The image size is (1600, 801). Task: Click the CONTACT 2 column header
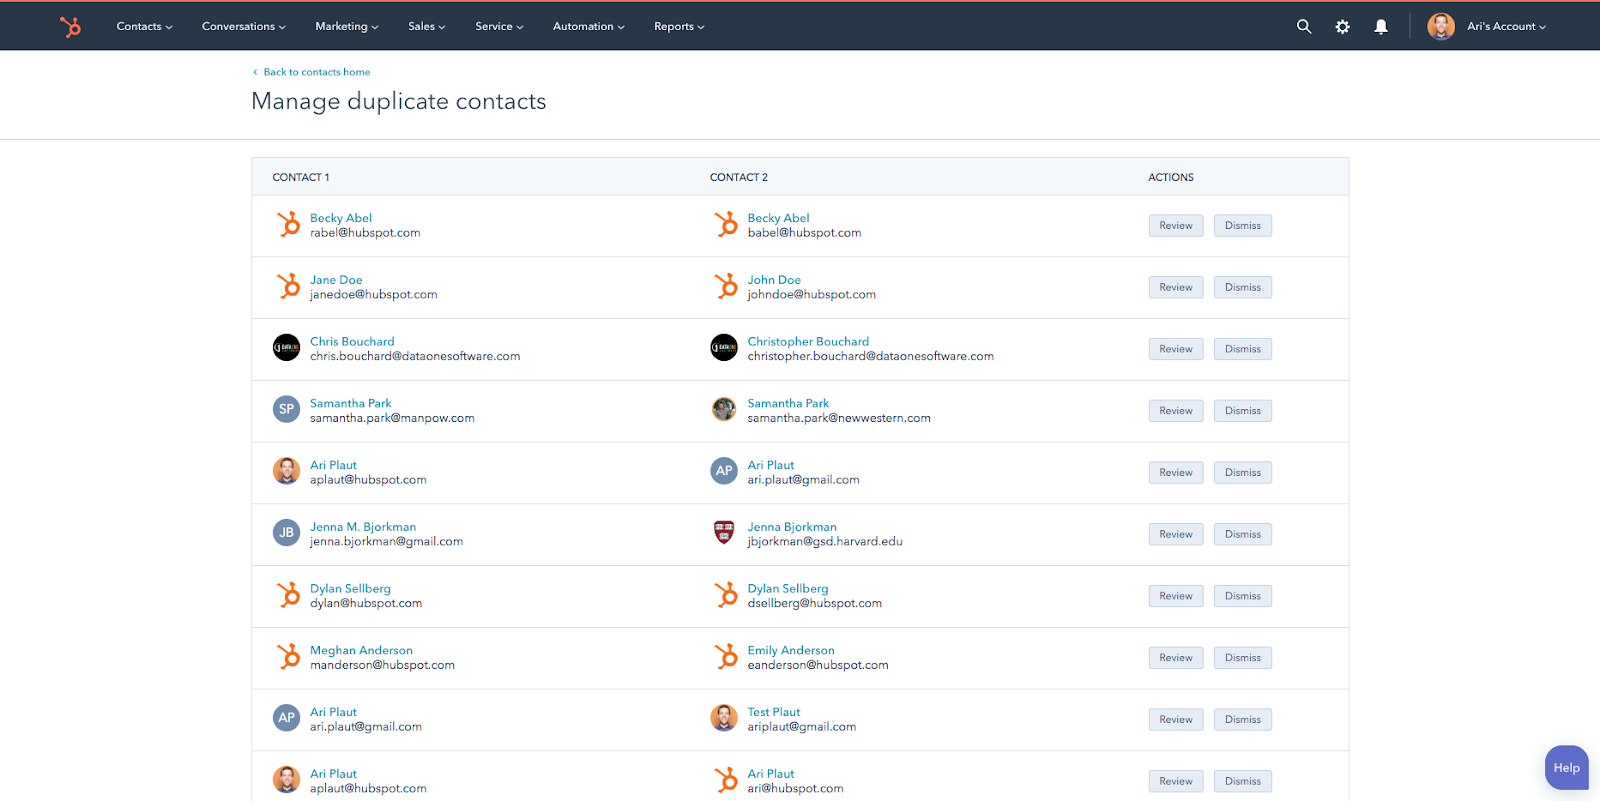point(739,178)
